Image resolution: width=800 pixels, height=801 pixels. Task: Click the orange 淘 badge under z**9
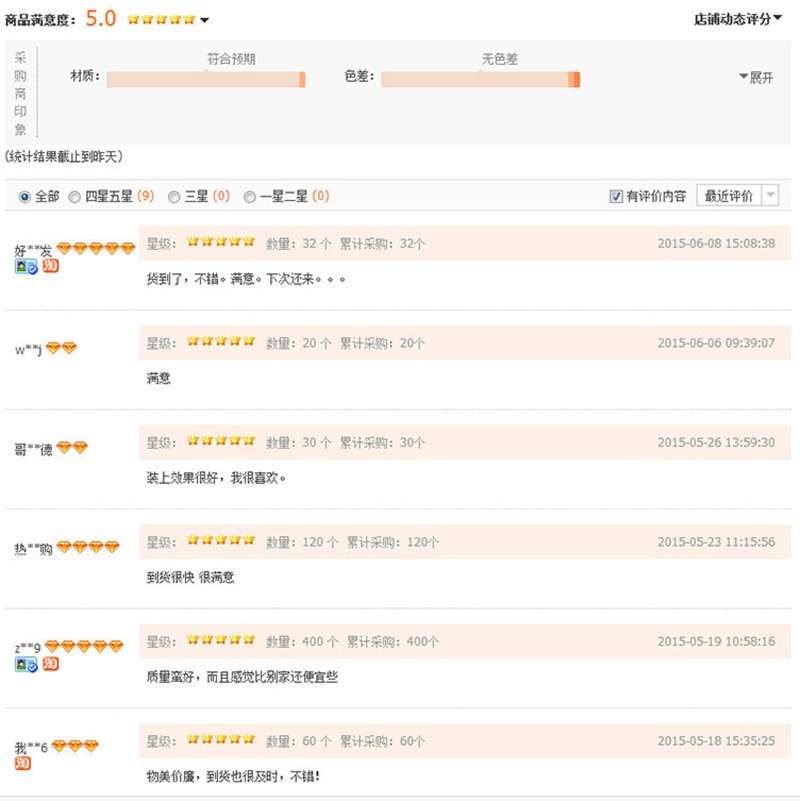[50, 663]
